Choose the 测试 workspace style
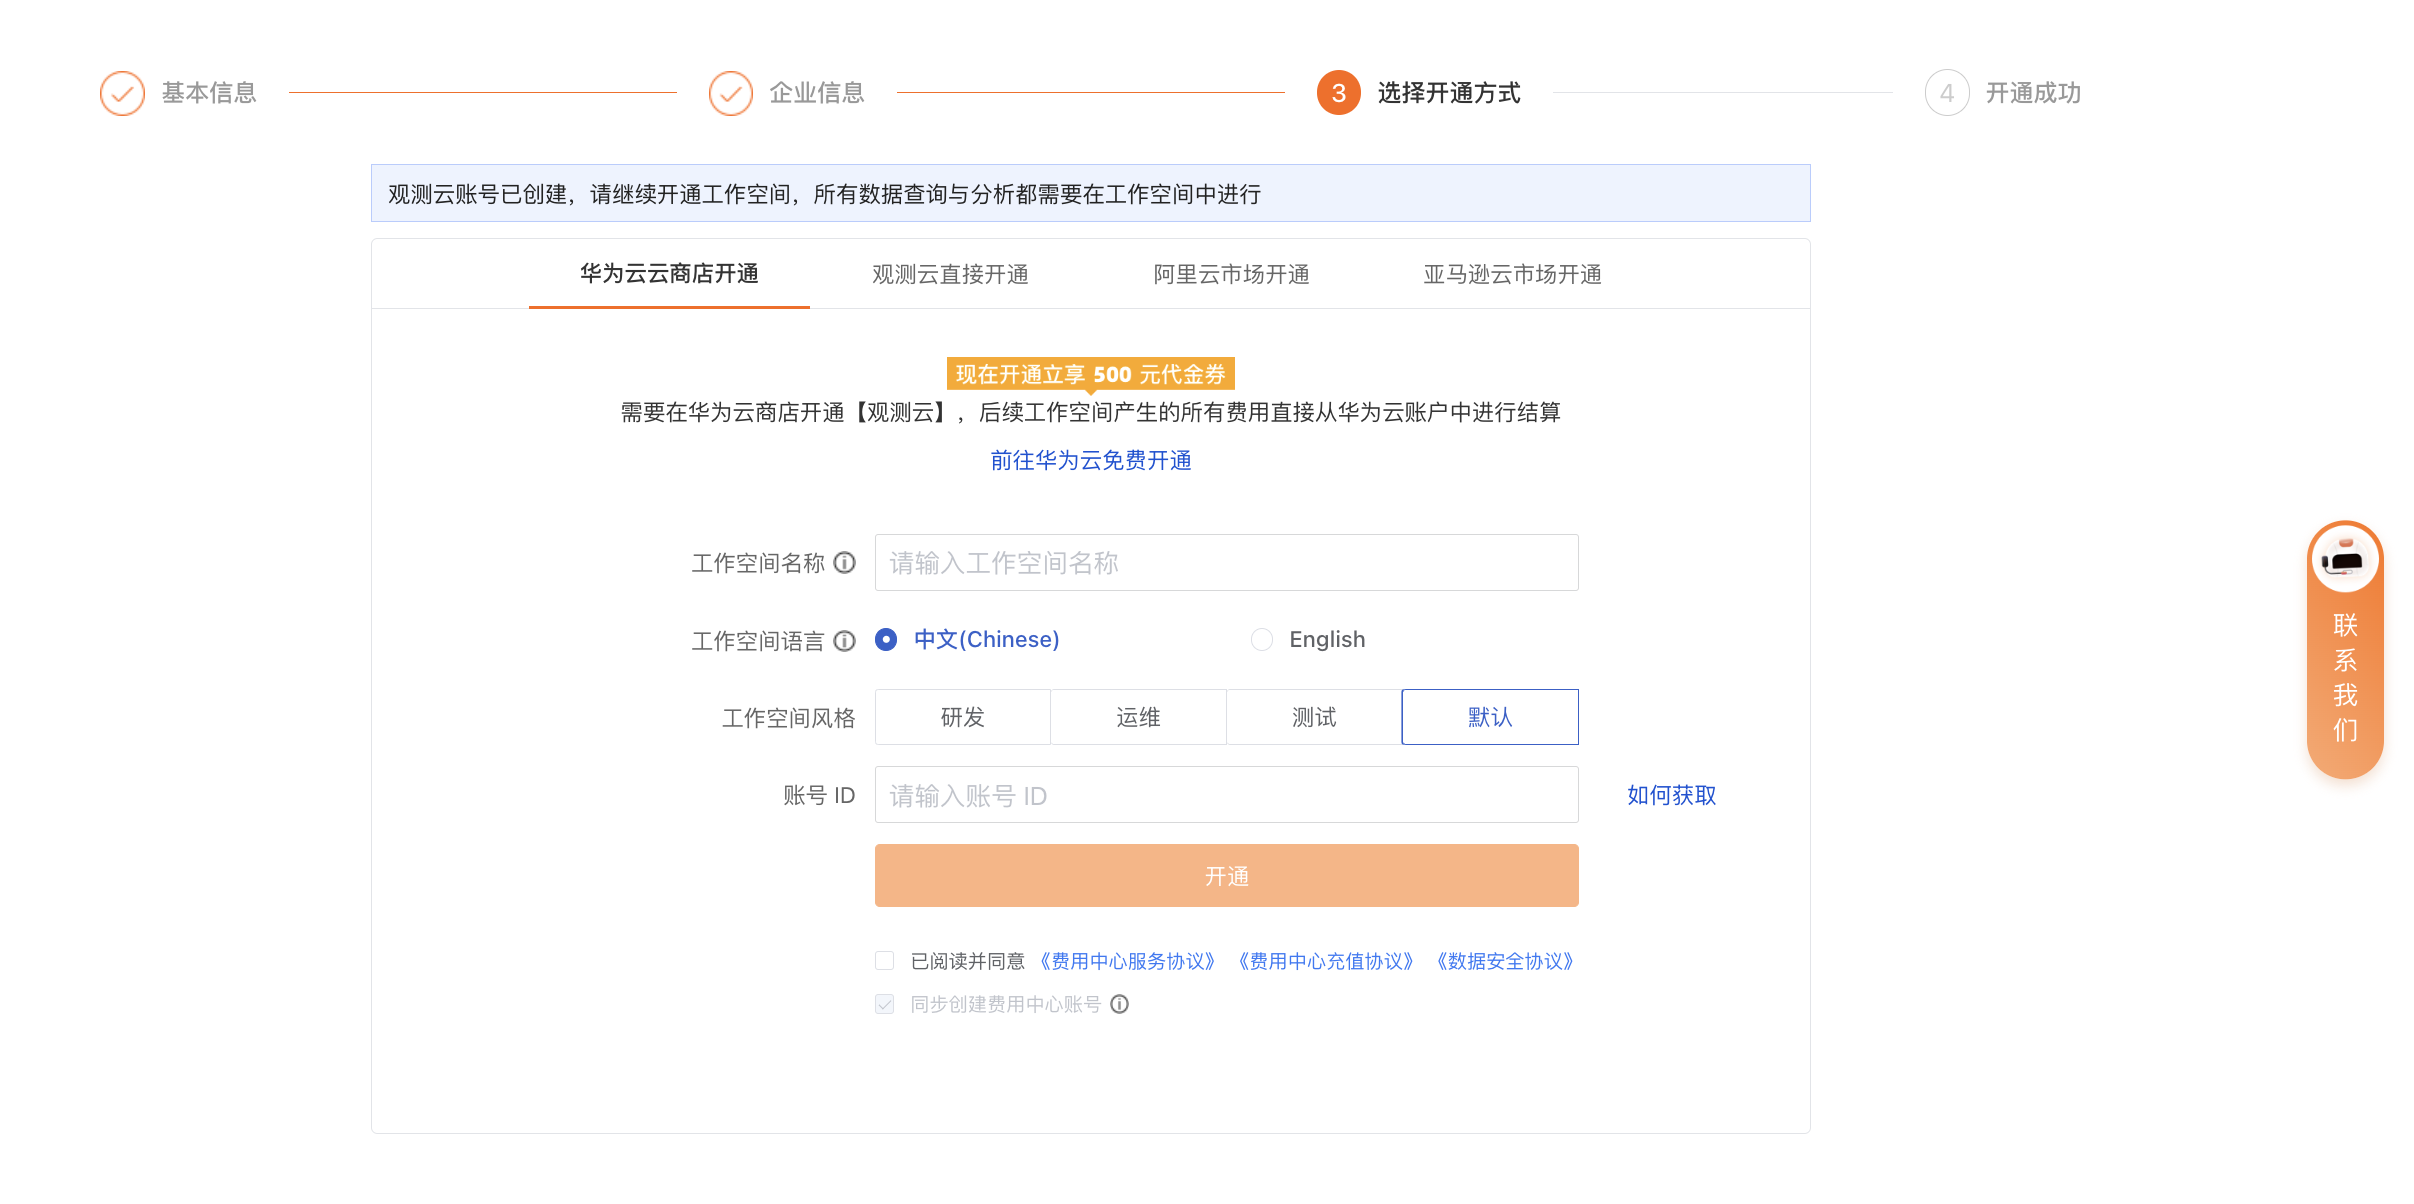 pyautogui.click(x=1314, y=717)
